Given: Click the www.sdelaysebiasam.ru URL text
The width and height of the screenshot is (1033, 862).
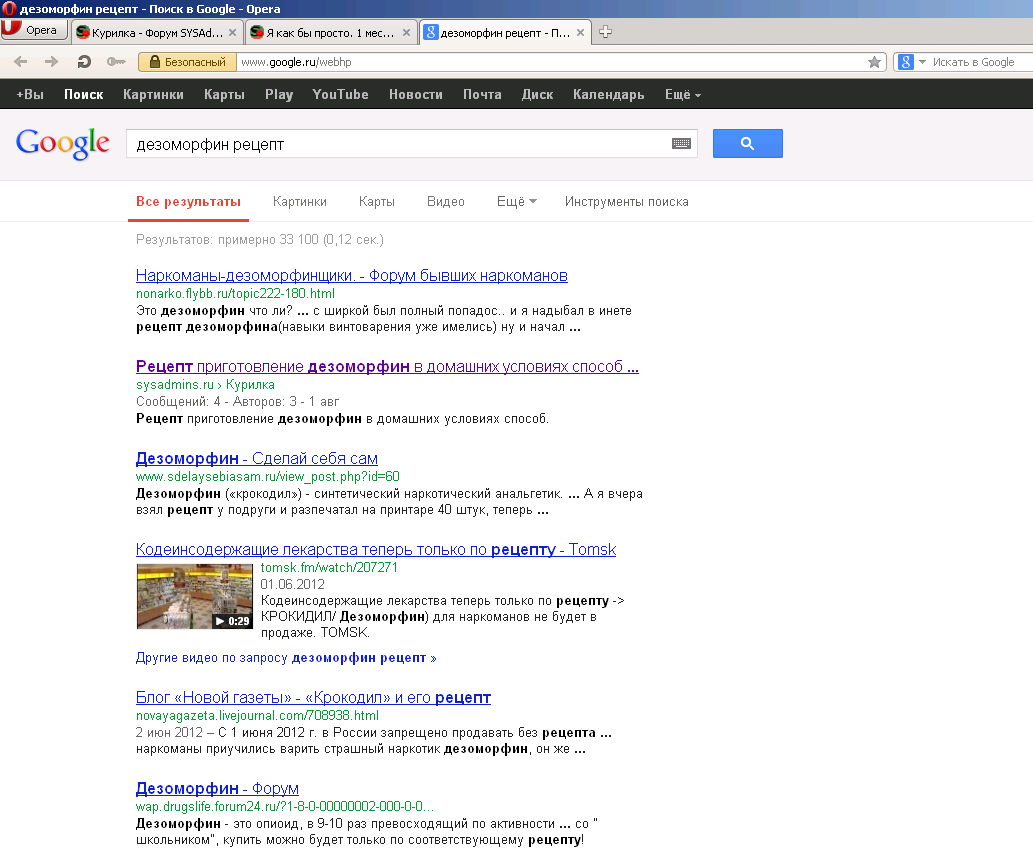Looking at the screenshot, I should pyautogui.click(x=267, y=476).
